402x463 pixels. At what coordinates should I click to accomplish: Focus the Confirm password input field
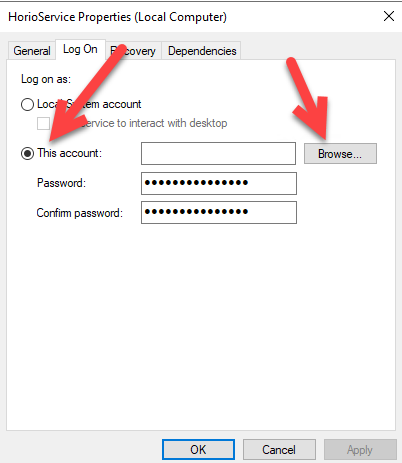point(219,212)
